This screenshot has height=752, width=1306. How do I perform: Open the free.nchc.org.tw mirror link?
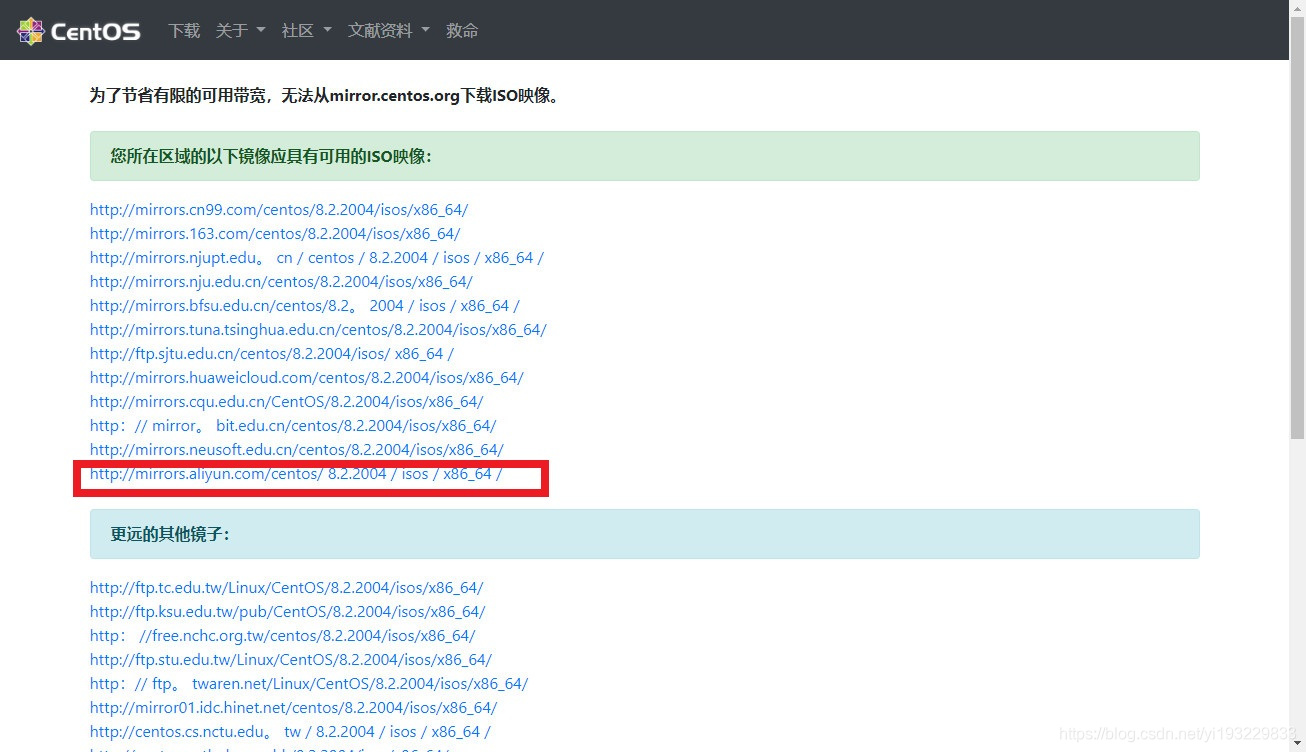[283, 636]
